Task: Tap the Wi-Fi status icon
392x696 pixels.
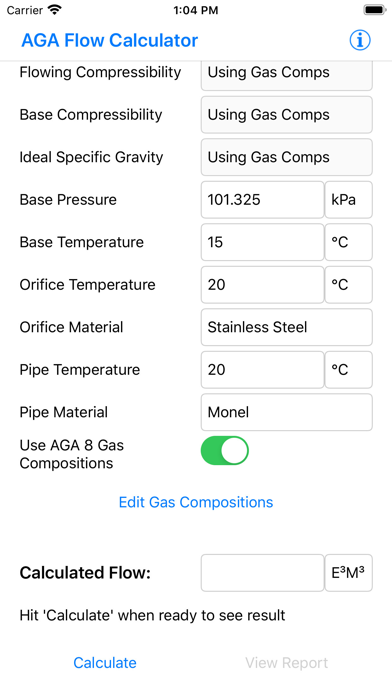Action: point(55,10)
